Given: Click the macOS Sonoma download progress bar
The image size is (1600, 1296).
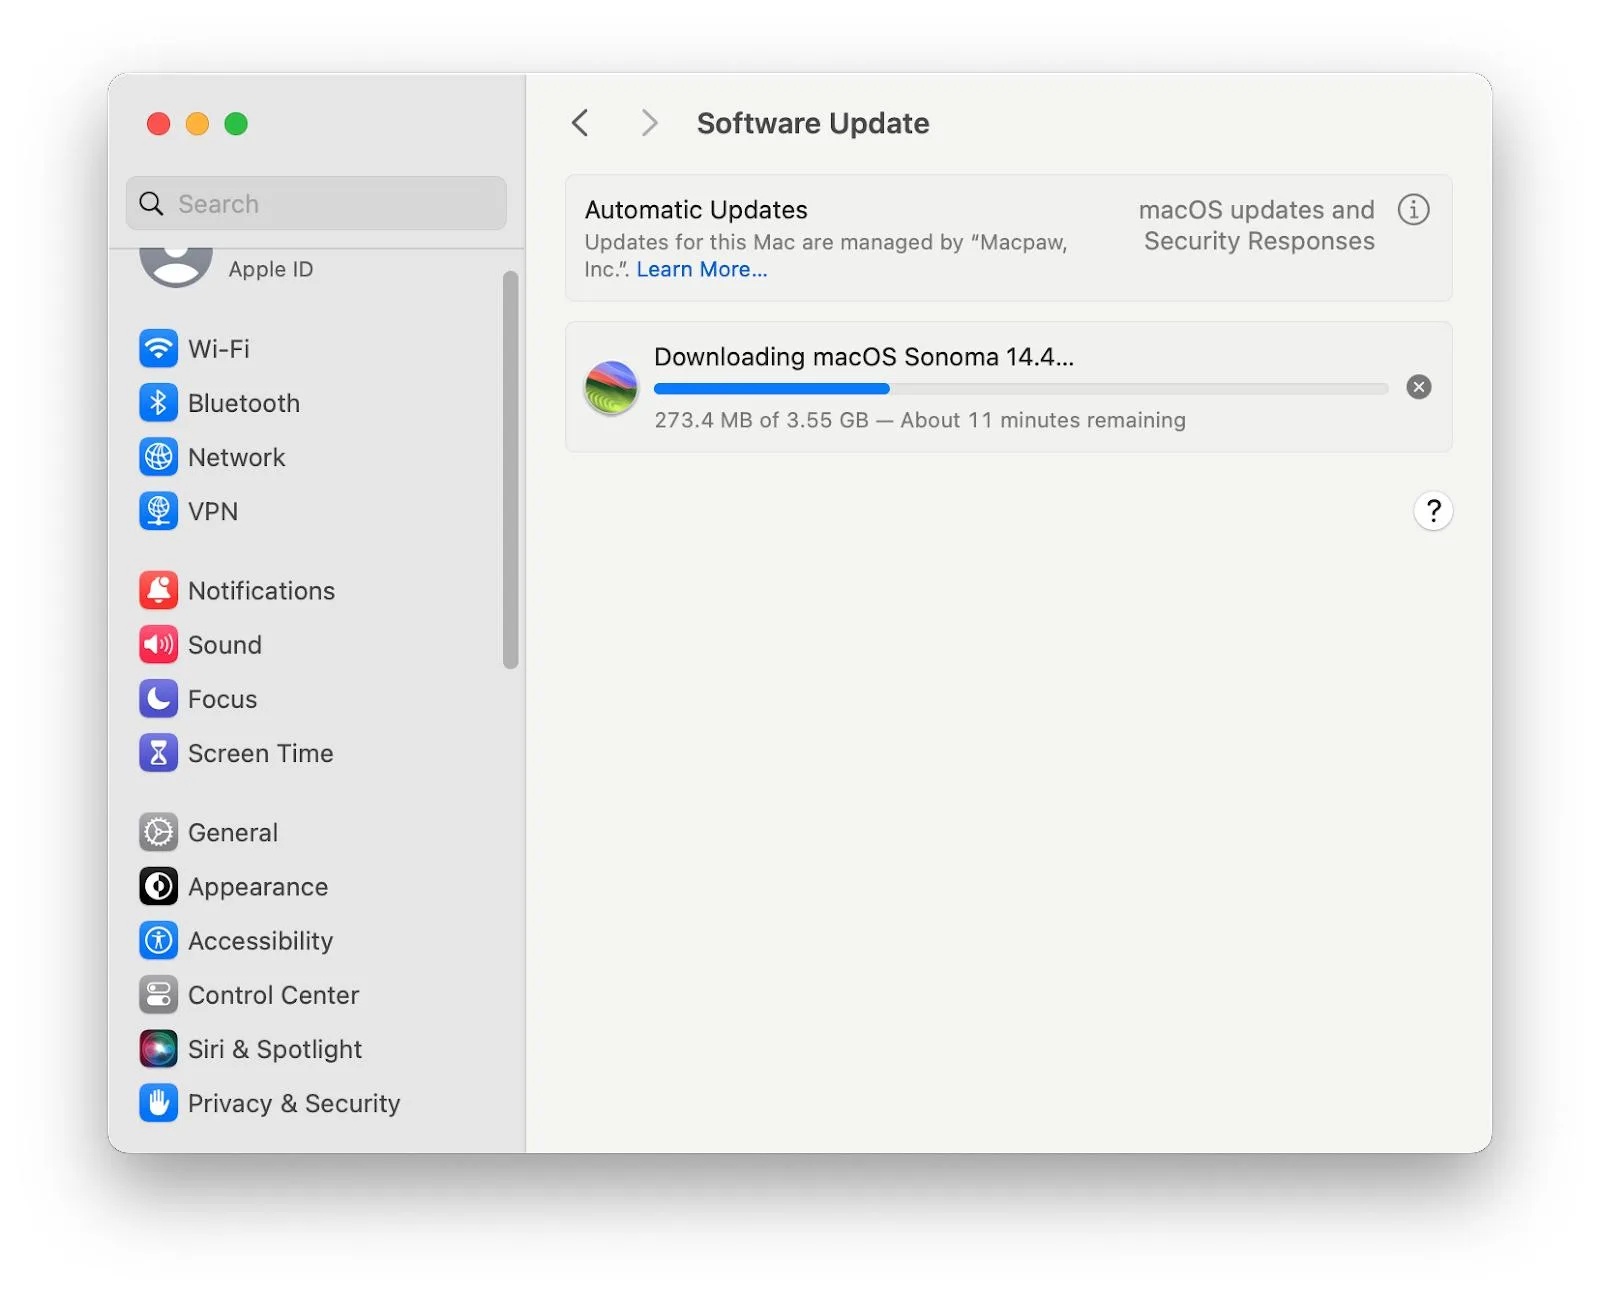Looking at the screenshot, I should [1021, 388].
